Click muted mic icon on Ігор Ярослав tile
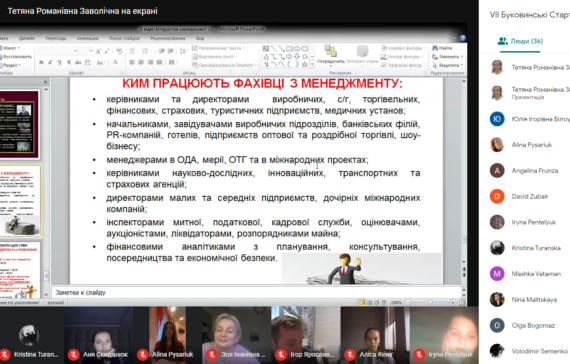570x364 pixels. pyautogui.click(x=281, y=355)
